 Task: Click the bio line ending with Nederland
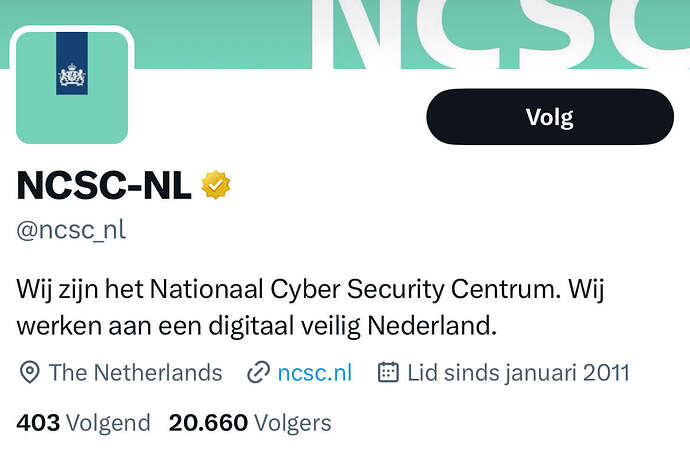click(257, 326)
